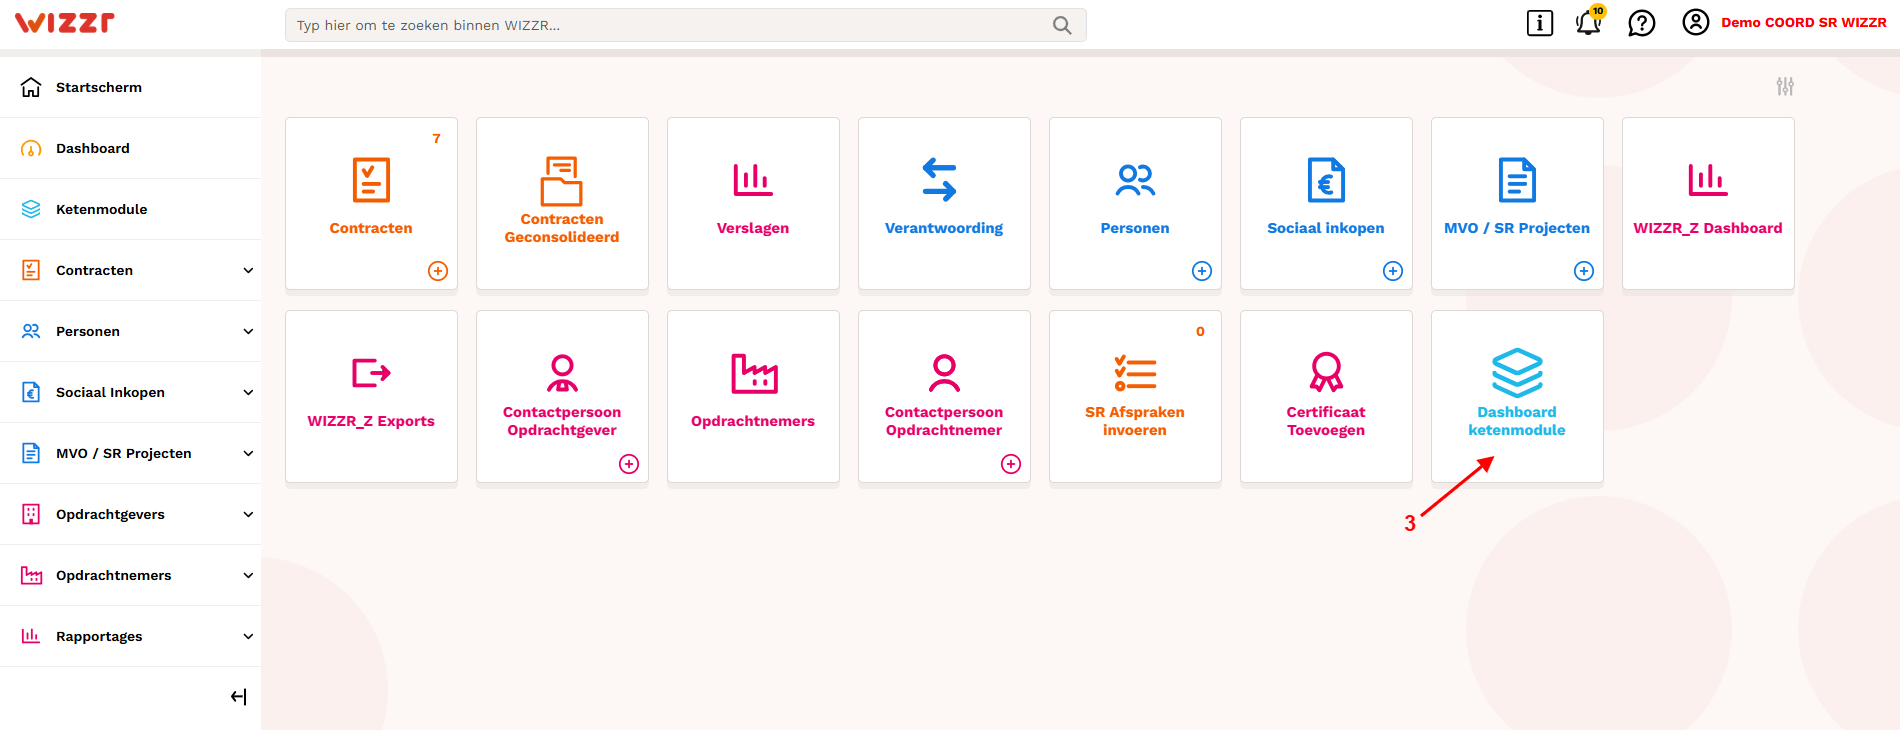Click the Opdrachtgevers building icon in sidebar
Viewport: 1900px width, 730px height.
click(31, 514)
